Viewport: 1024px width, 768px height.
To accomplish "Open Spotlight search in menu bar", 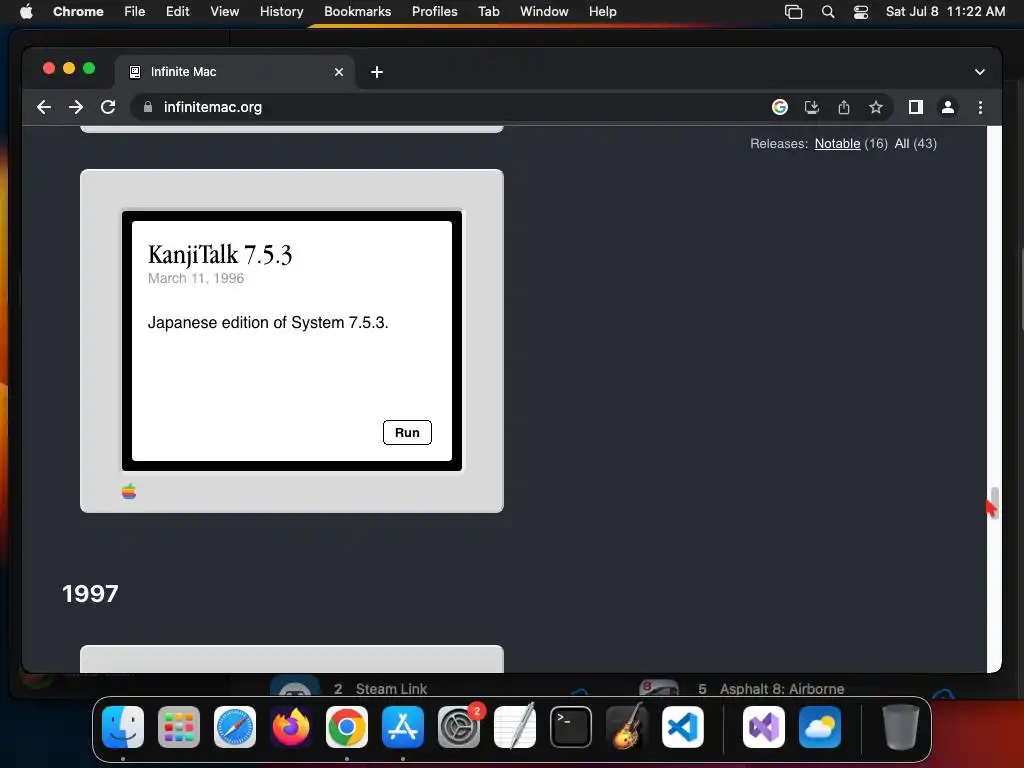I will [x=828, y=12].
